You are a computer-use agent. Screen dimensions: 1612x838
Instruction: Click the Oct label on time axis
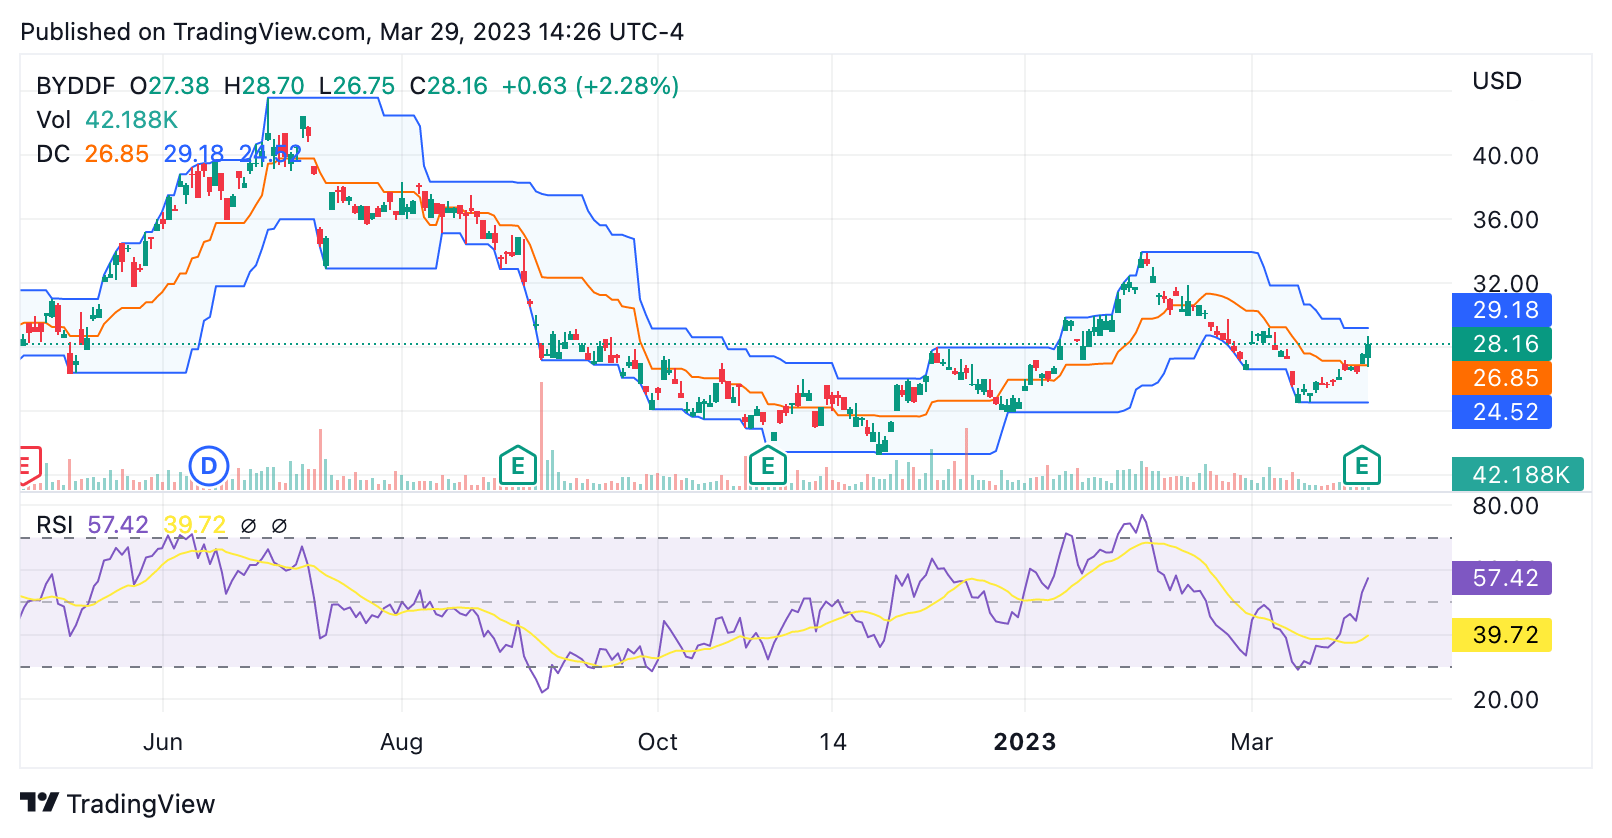coord(658,742)
